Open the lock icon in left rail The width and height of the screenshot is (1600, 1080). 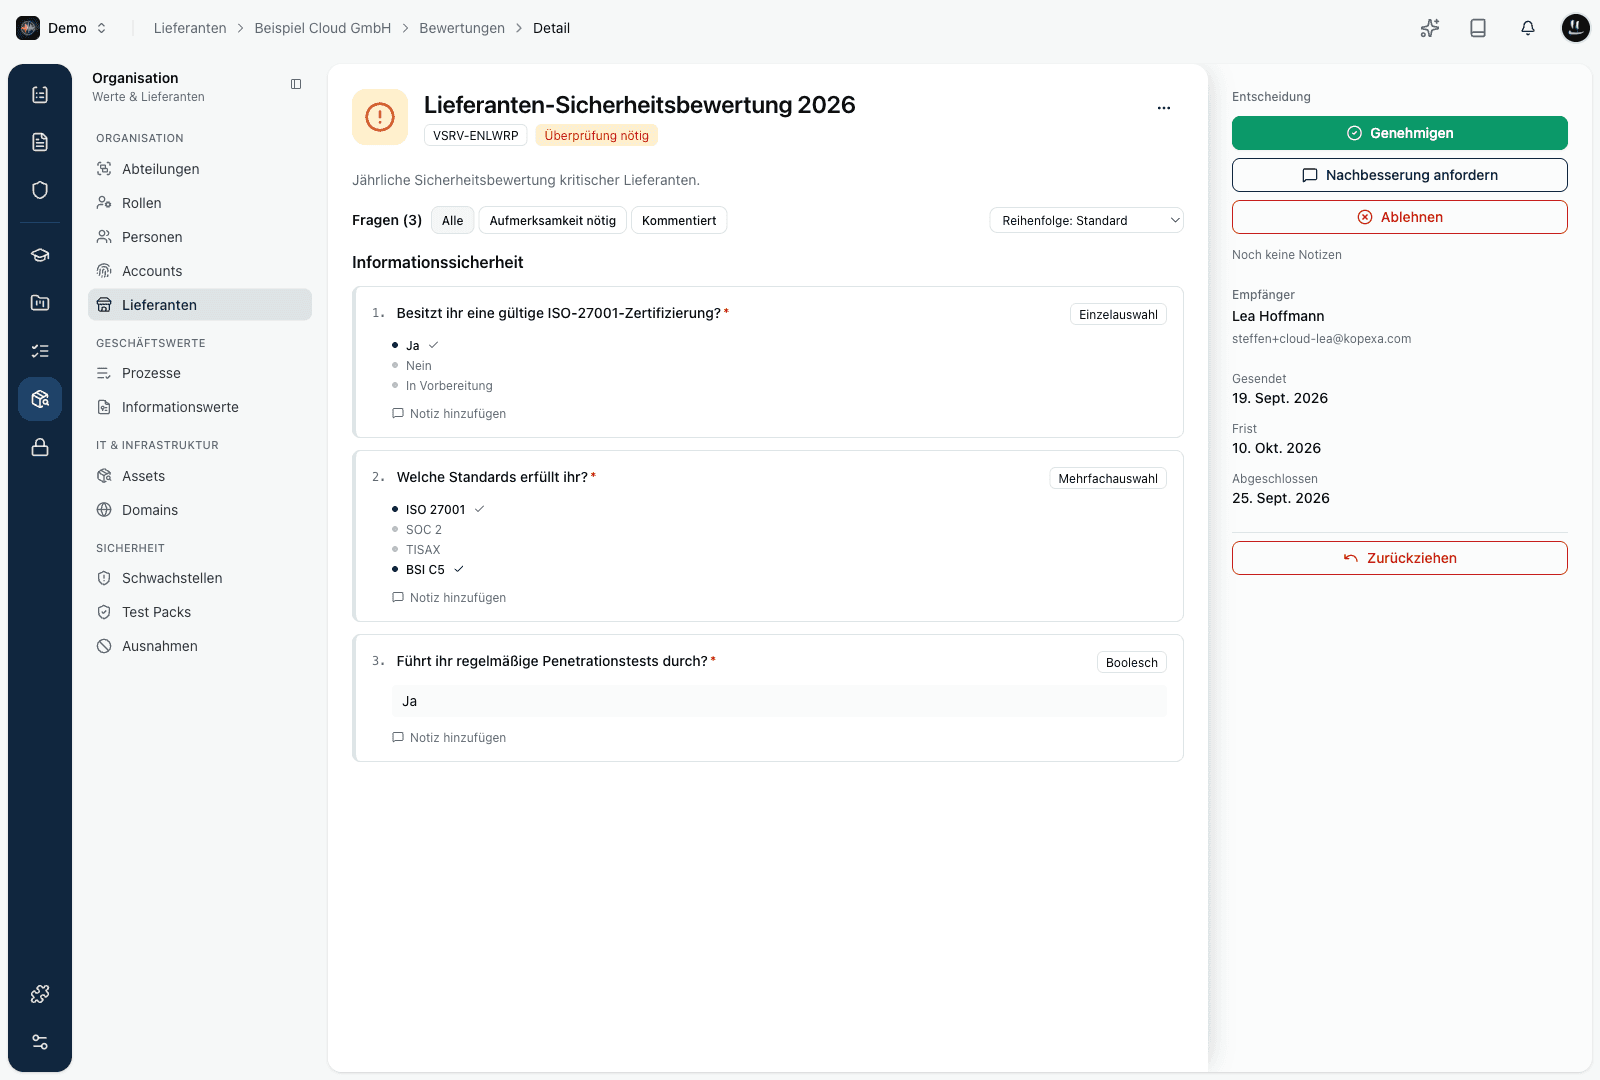click(40, 447)
